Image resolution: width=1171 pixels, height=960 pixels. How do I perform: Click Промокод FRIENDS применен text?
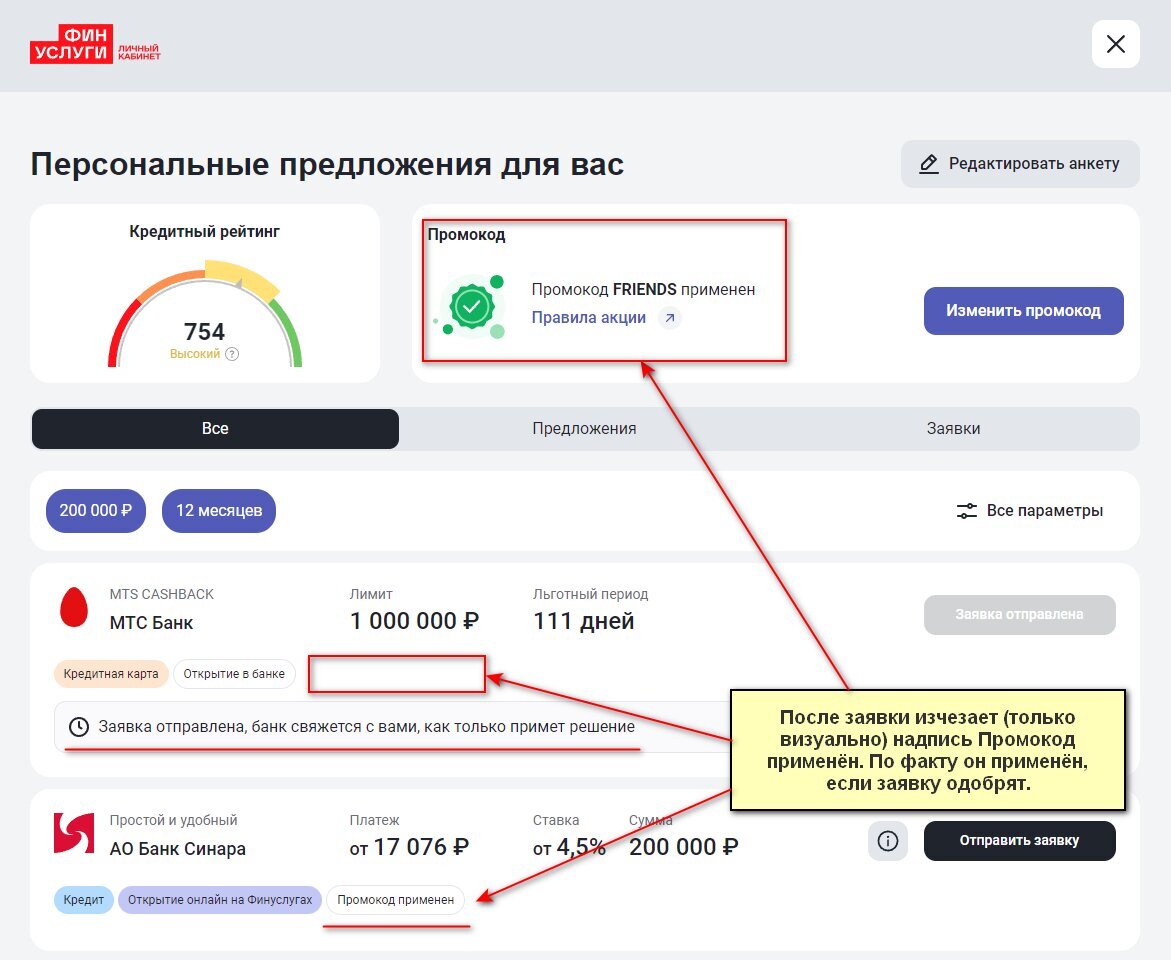click(643, 289)
